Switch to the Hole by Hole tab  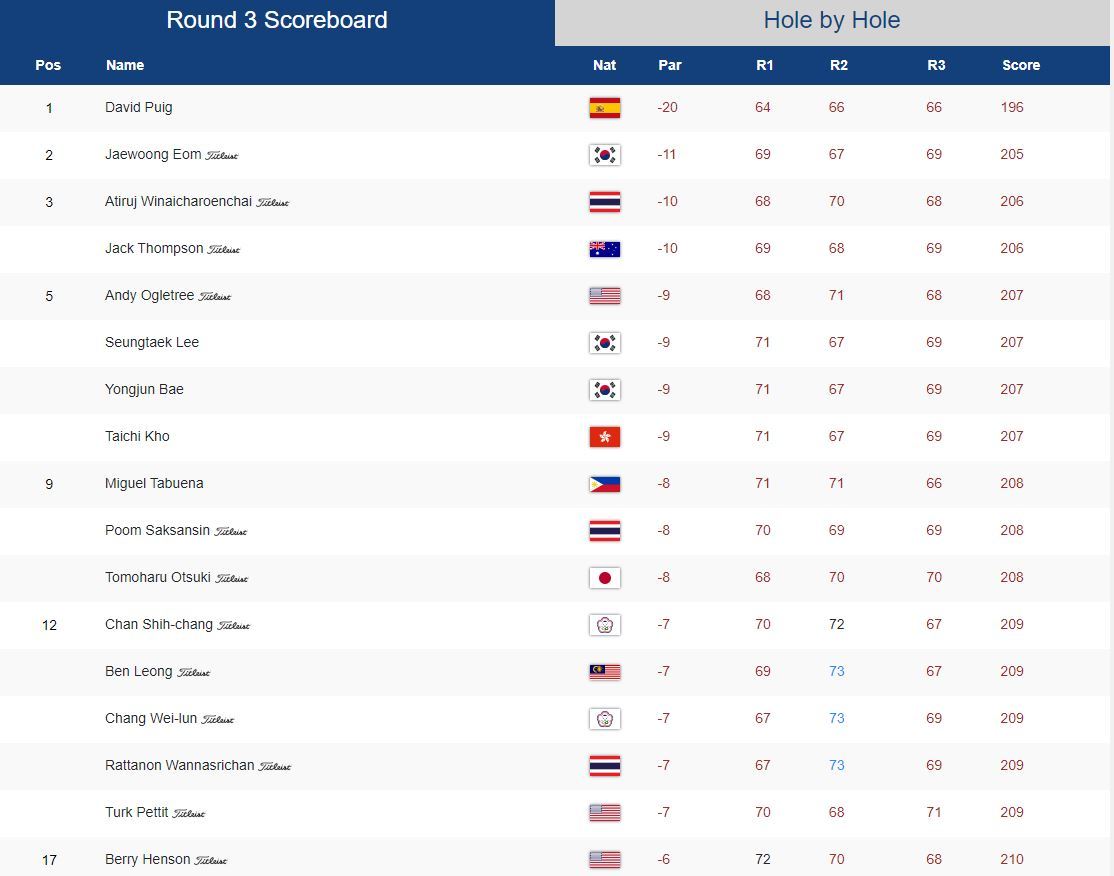click(x=832, y=20)
